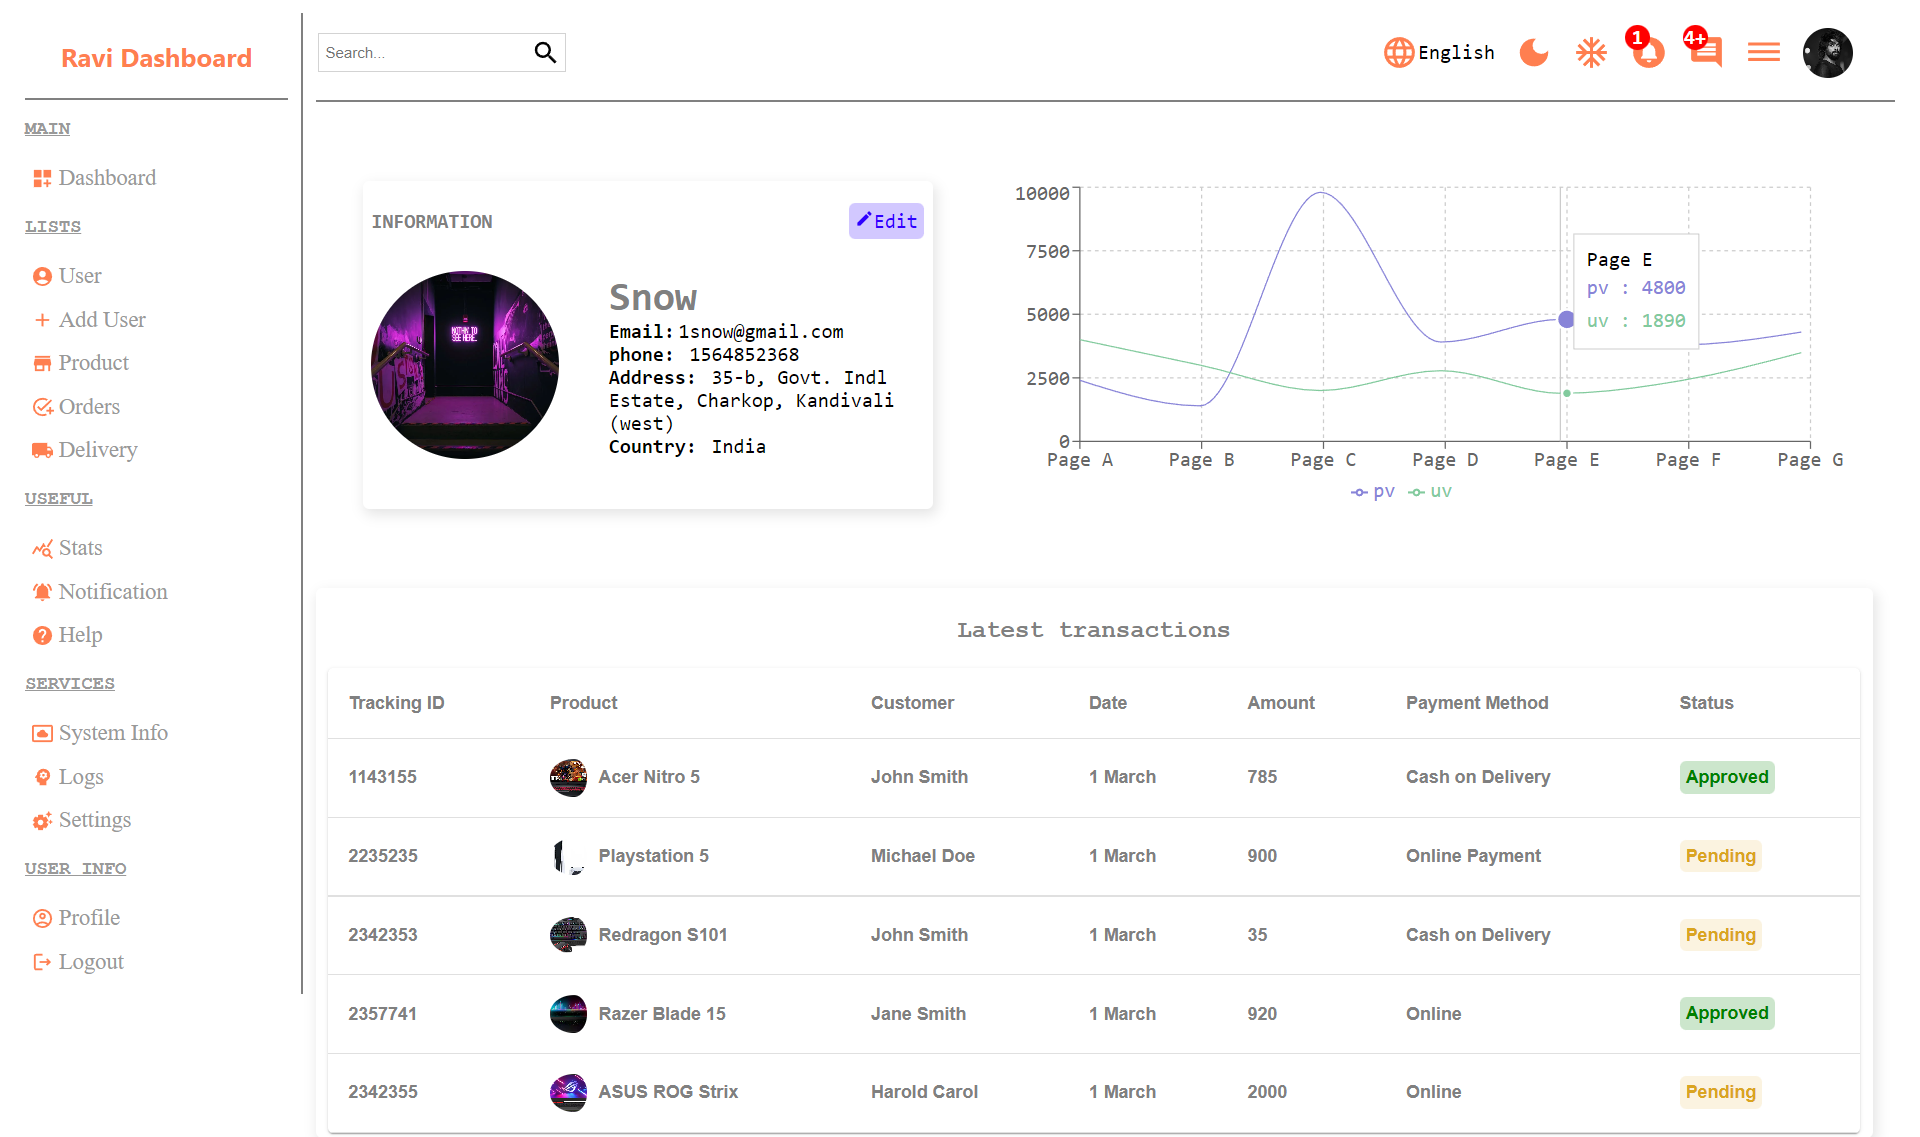The height and width of the screenshot is (1137, 1920).
Task: Select the Add User sidebar icon
Action: pos(41,319)
